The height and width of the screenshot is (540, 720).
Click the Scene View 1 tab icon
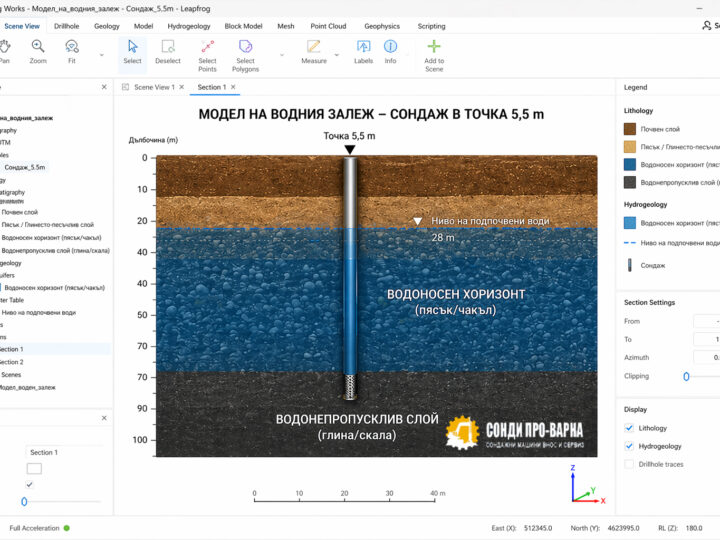(x=125, y=87)
